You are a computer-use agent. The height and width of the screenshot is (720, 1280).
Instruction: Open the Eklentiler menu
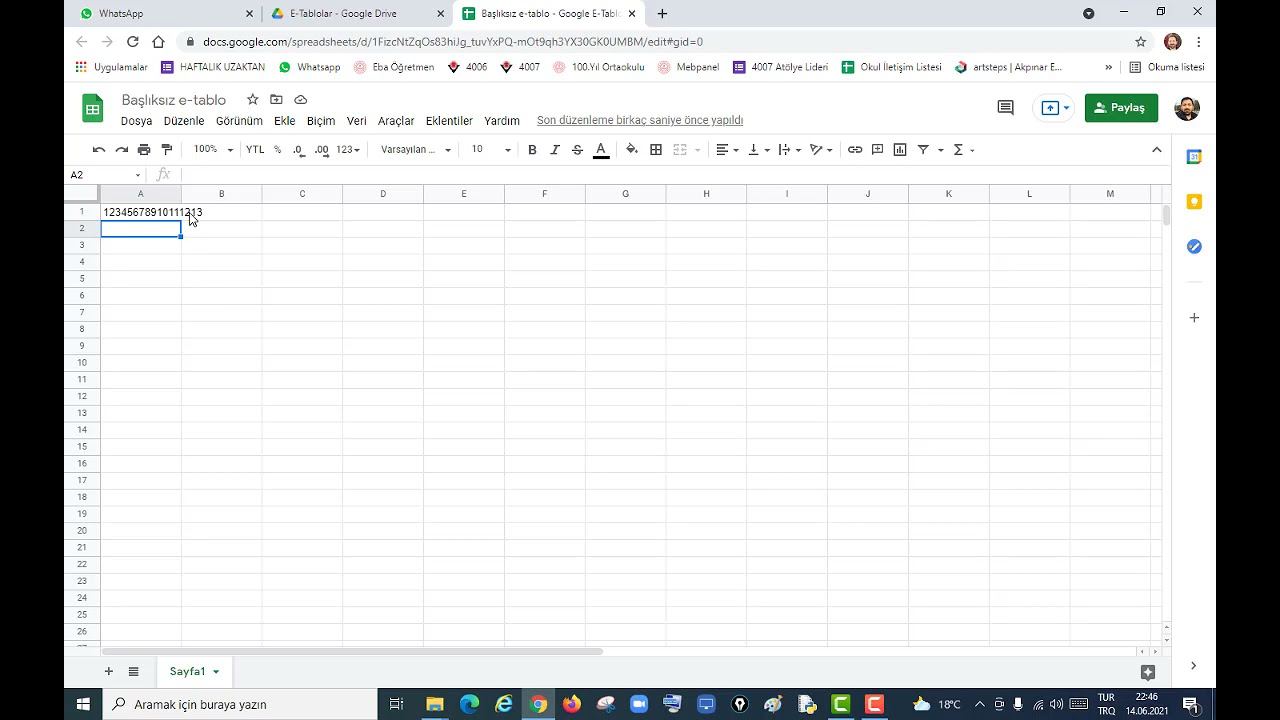(449, 121)
